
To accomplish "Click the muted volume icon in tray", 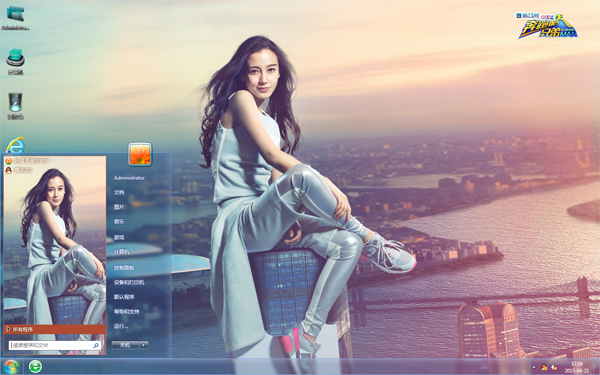I will click(554, 367).
